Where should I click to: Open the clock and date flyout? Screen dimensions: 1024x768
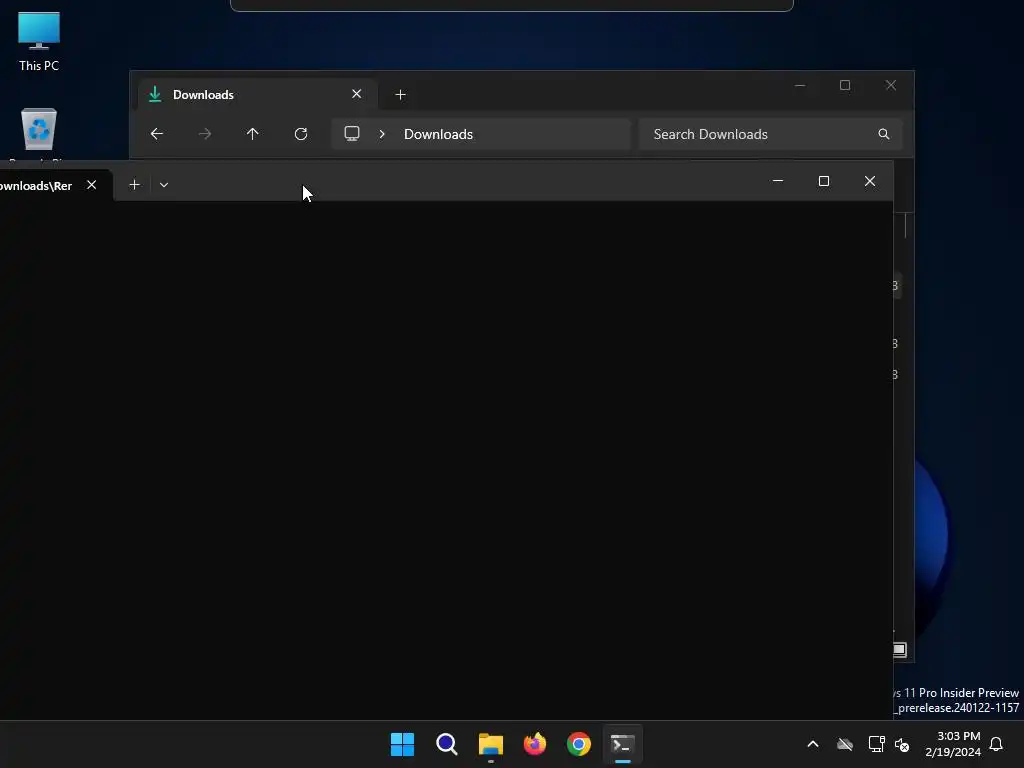coord(953,744)
